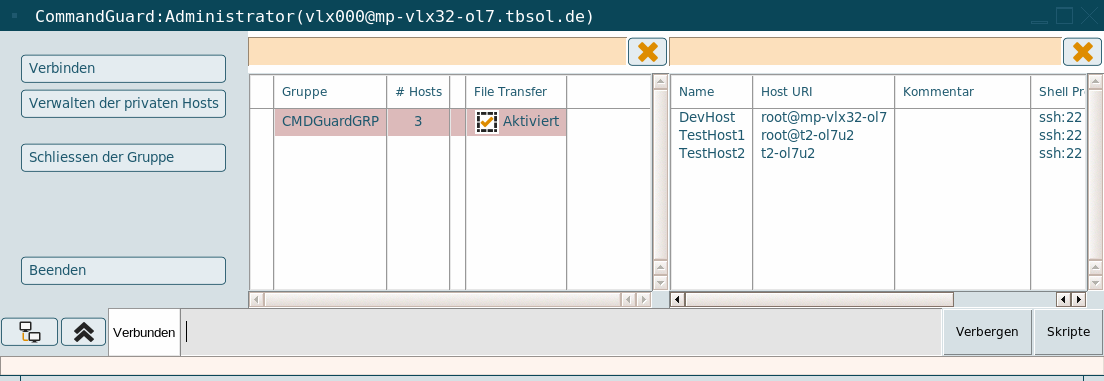Select the CMDGuardGRP group row
The height and width of the screenshot is (381, 1104).
pyautogui.click(x=420, y=121)
